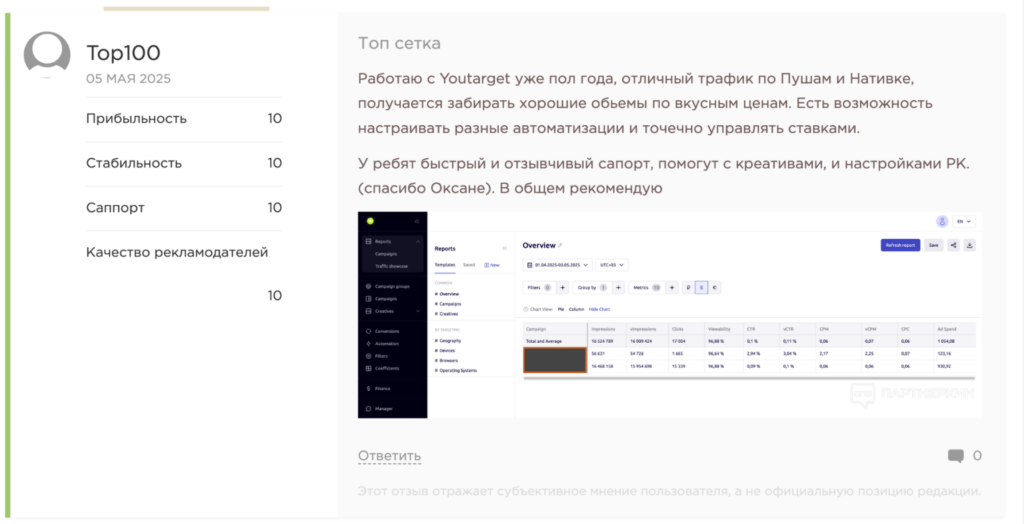This screenshot has width=1024, height=524.
Task: Click the Саппорт rating row
Action: tap(184, 208)
